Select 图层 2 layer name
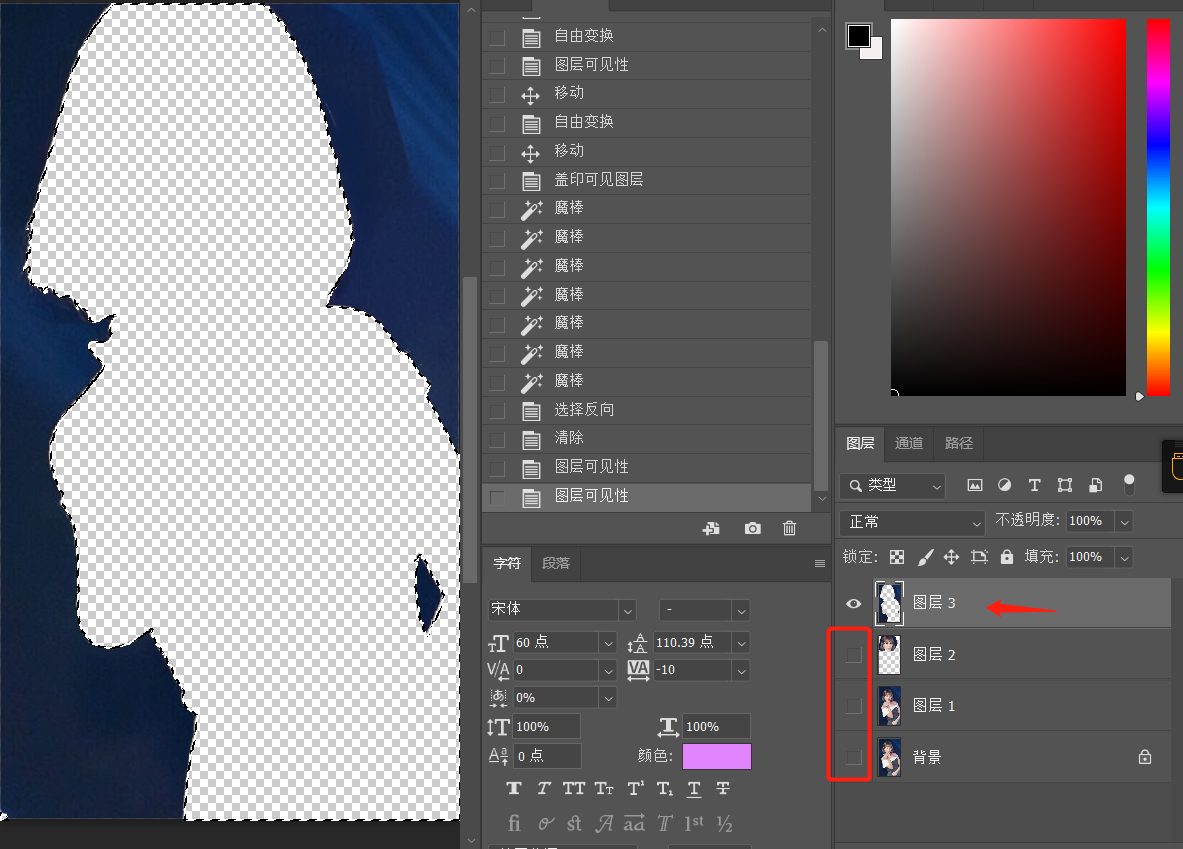 [x=934, y=654]
